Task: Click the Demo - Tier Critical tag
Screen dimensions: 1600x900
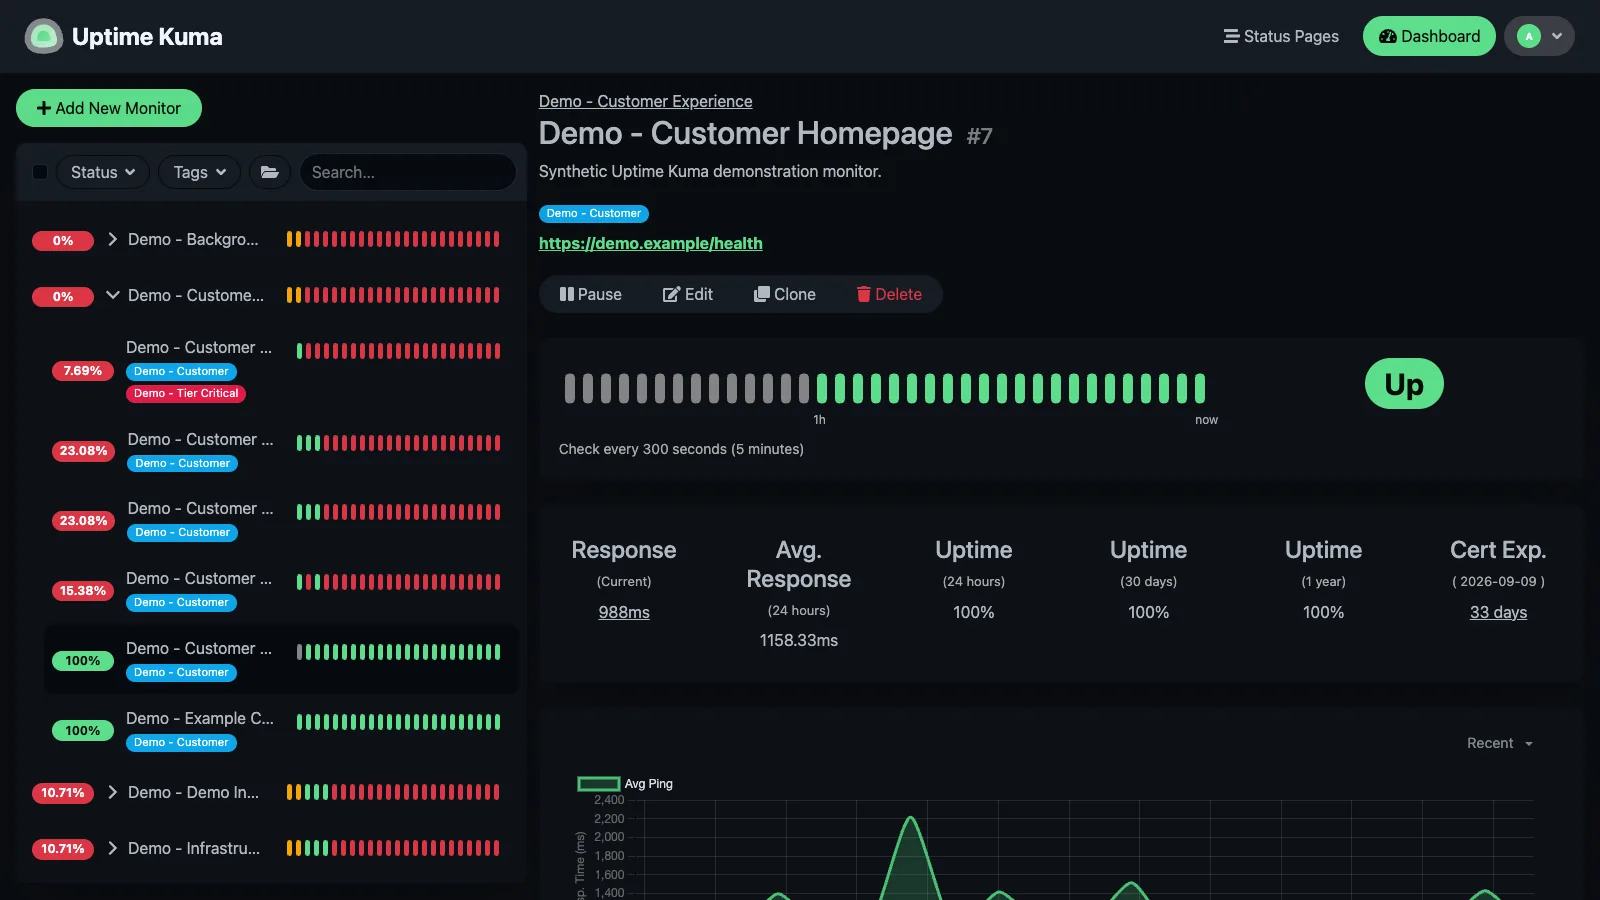Action: tap(186, 394)
